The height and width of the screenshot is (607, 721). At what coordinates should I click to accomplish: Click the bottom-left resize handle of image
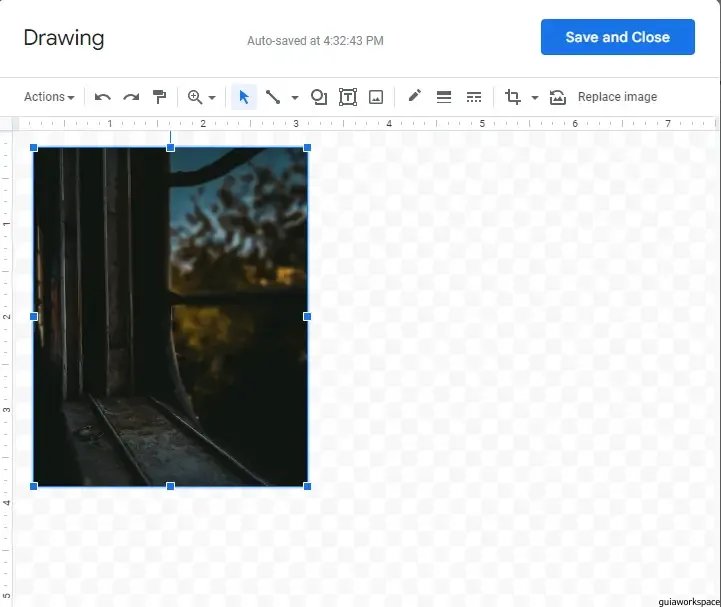pyautogui.click(x=34, y=486)
